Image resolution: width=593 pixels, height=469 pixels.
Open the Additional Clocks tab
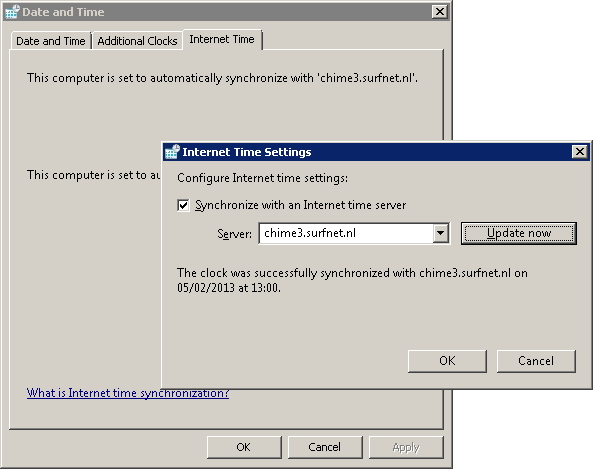pyautogui.click(x=137, y=41)
